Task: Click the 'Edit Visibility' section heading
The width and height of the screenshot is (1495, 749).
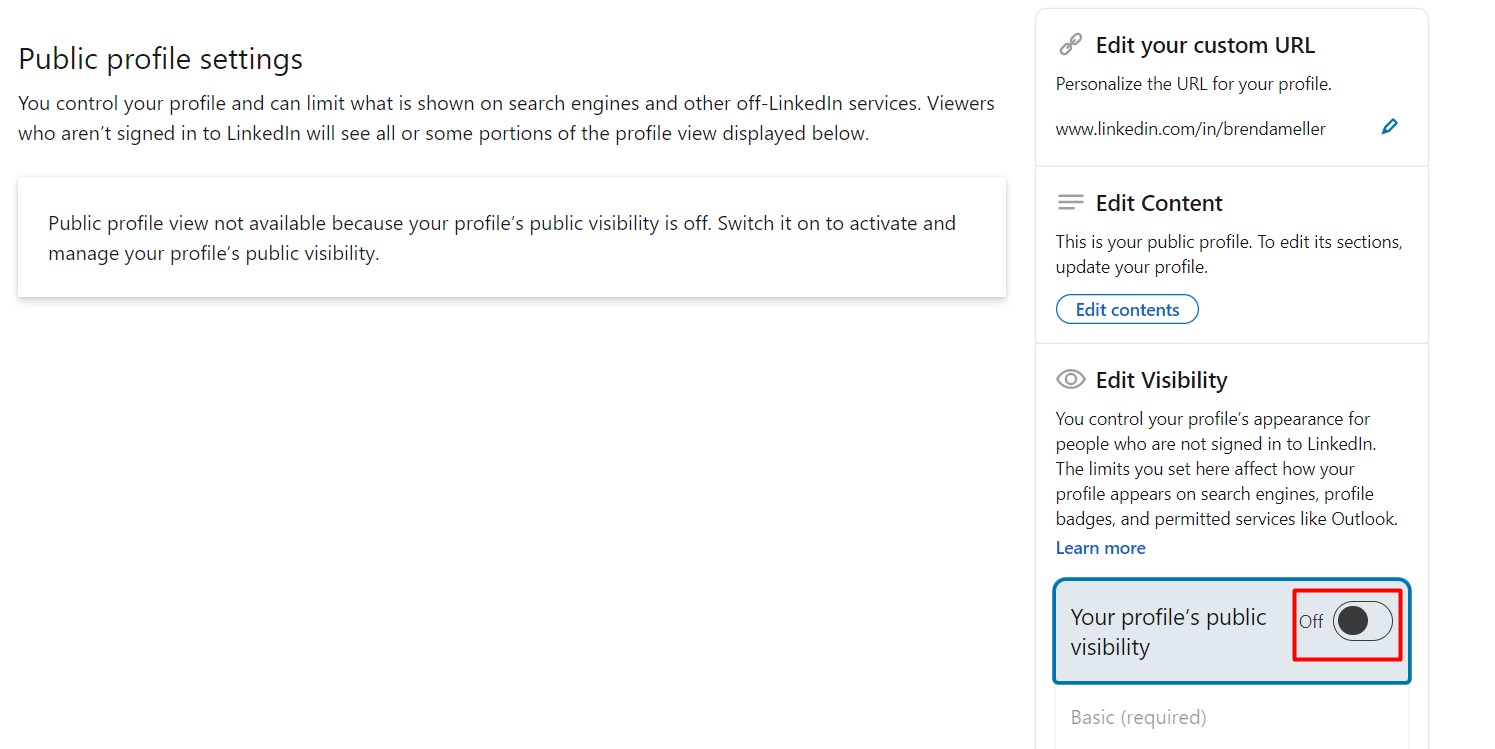Action: 1160,380
